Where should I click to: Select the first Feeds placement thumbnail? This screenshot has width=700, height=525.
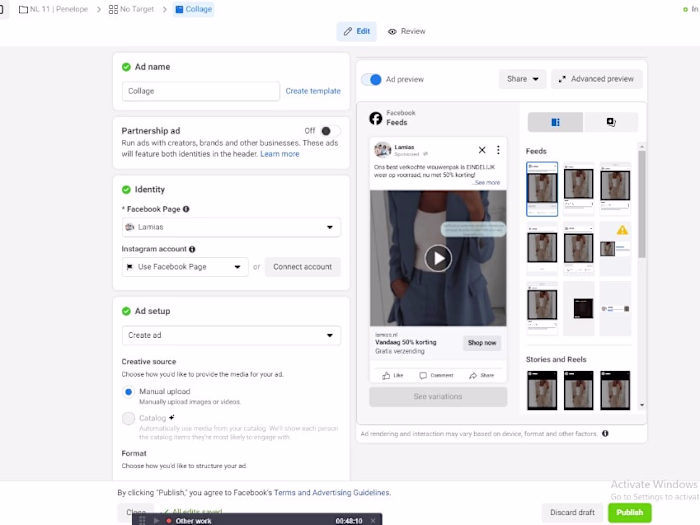[x=542, y=189]
